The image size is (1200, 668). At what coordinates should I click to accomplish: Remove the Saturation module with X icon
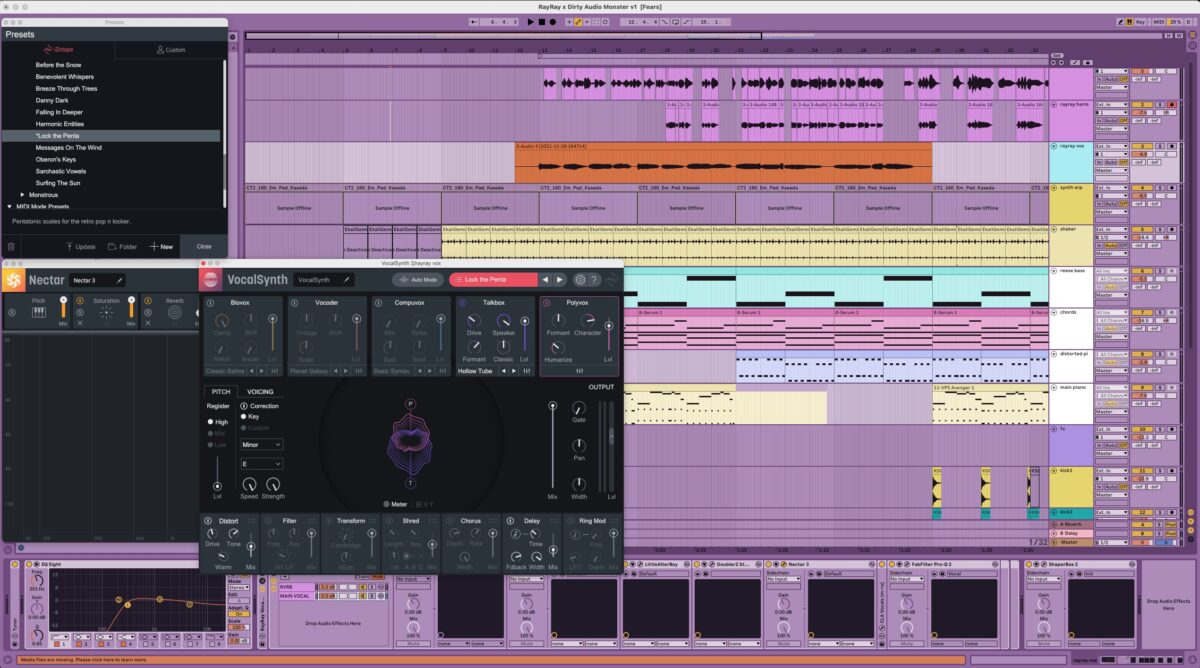(x=80, y=324)
